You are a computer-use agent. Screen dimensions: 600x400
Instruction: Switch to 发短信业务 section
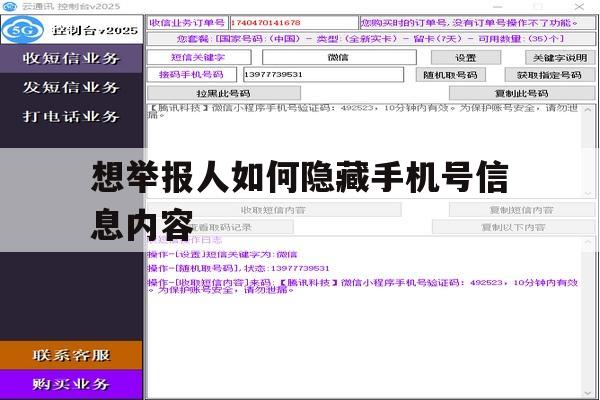[x=71, y=87]
